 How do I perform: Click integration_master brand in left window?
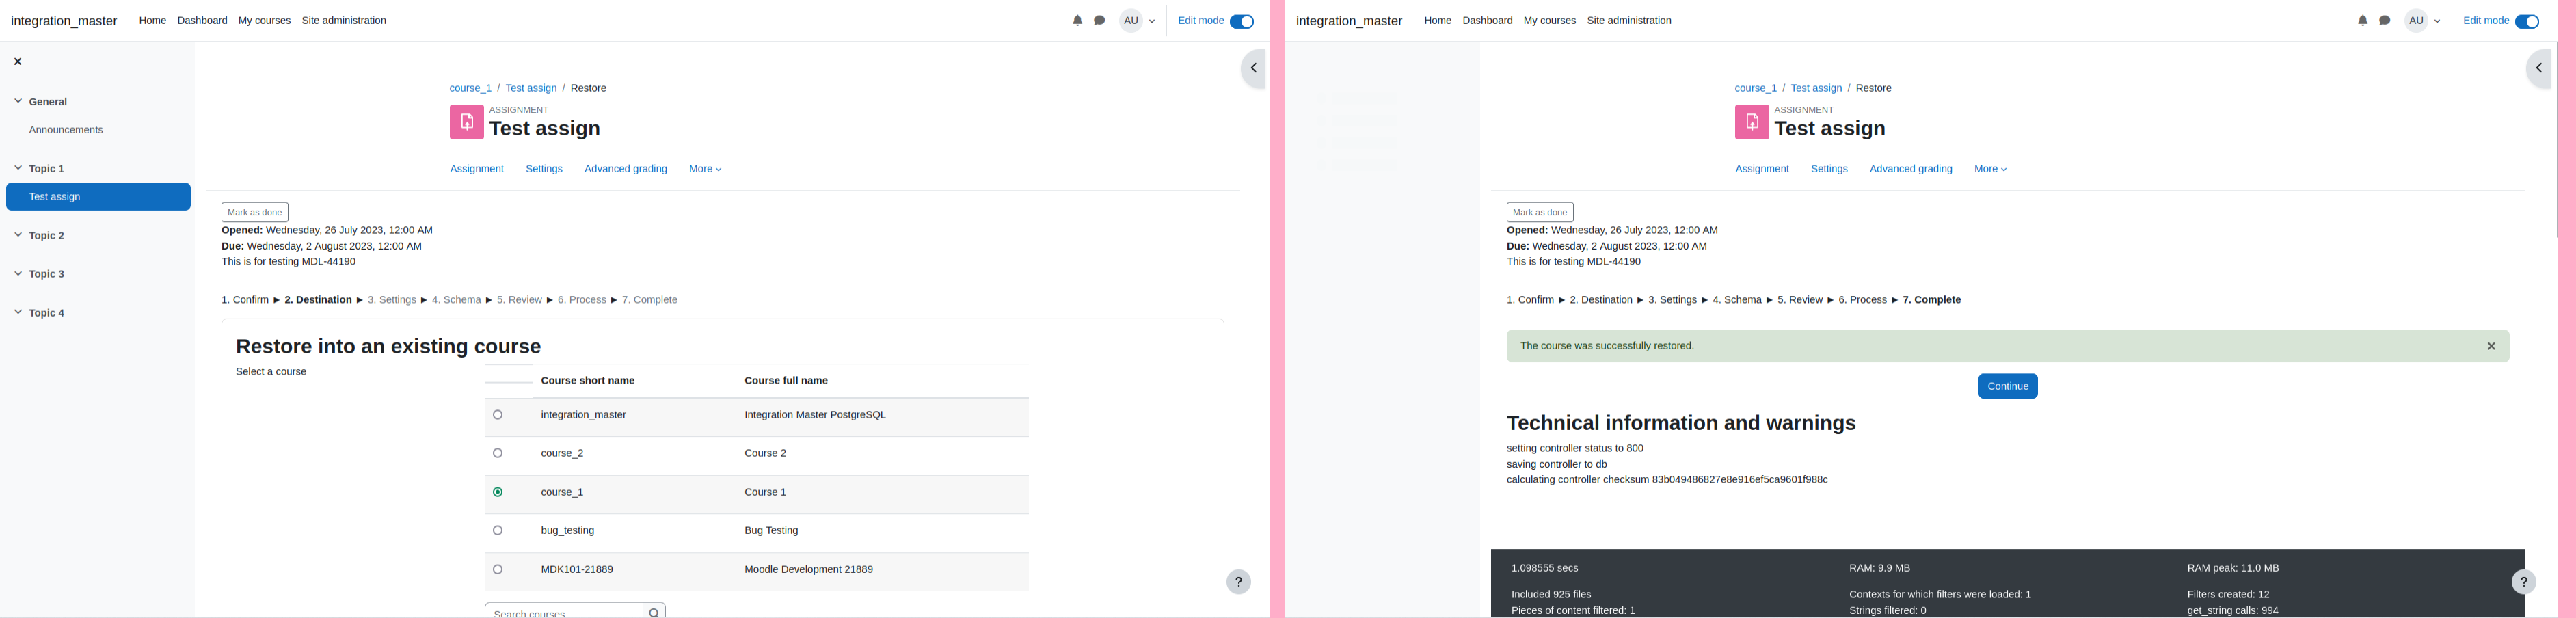[x=64, y=21]
